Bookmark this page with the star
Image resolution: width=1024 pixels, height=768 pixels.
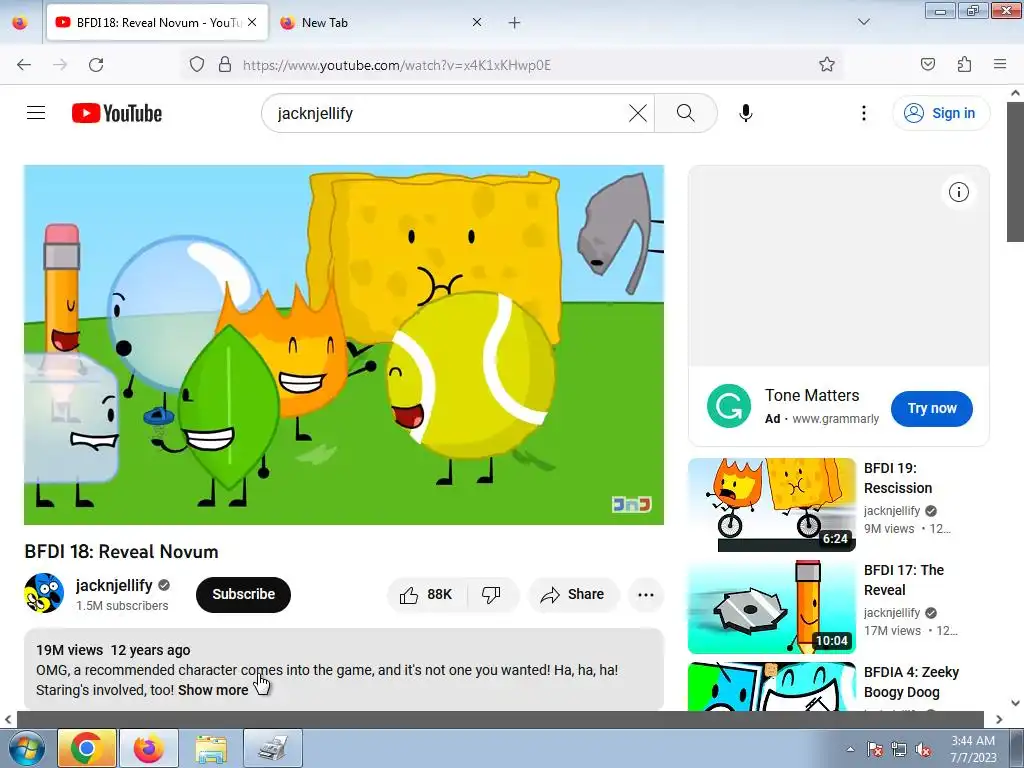(827, 64)
